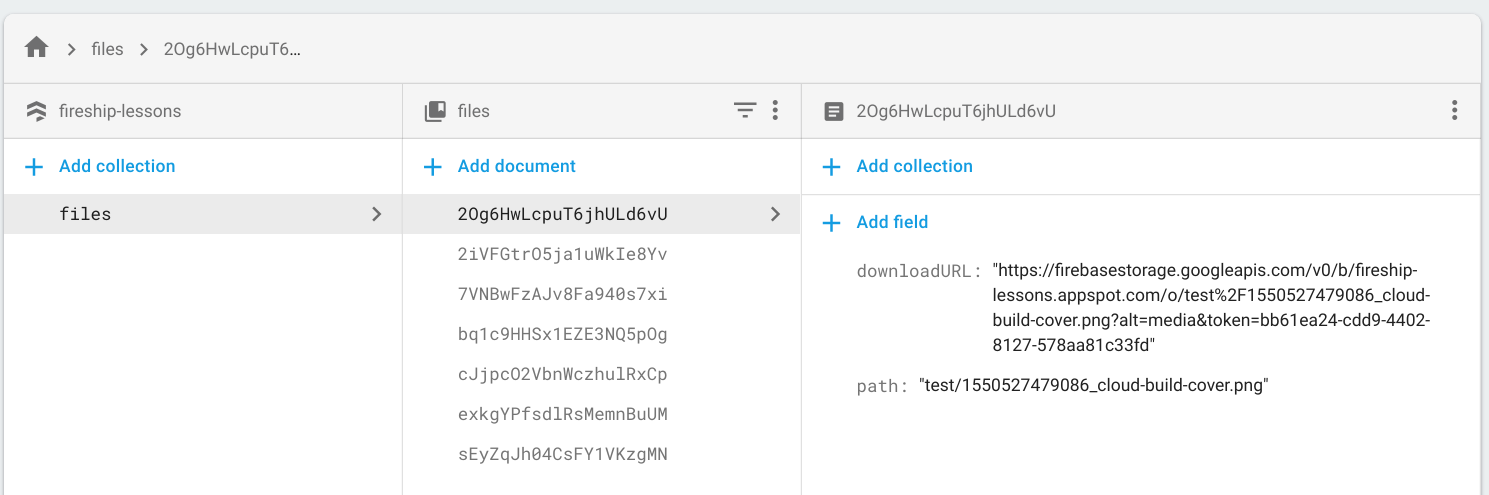Click the breadcrumb chevron after home
This screenshot has width=1489, height=495.
pos(72,49)
